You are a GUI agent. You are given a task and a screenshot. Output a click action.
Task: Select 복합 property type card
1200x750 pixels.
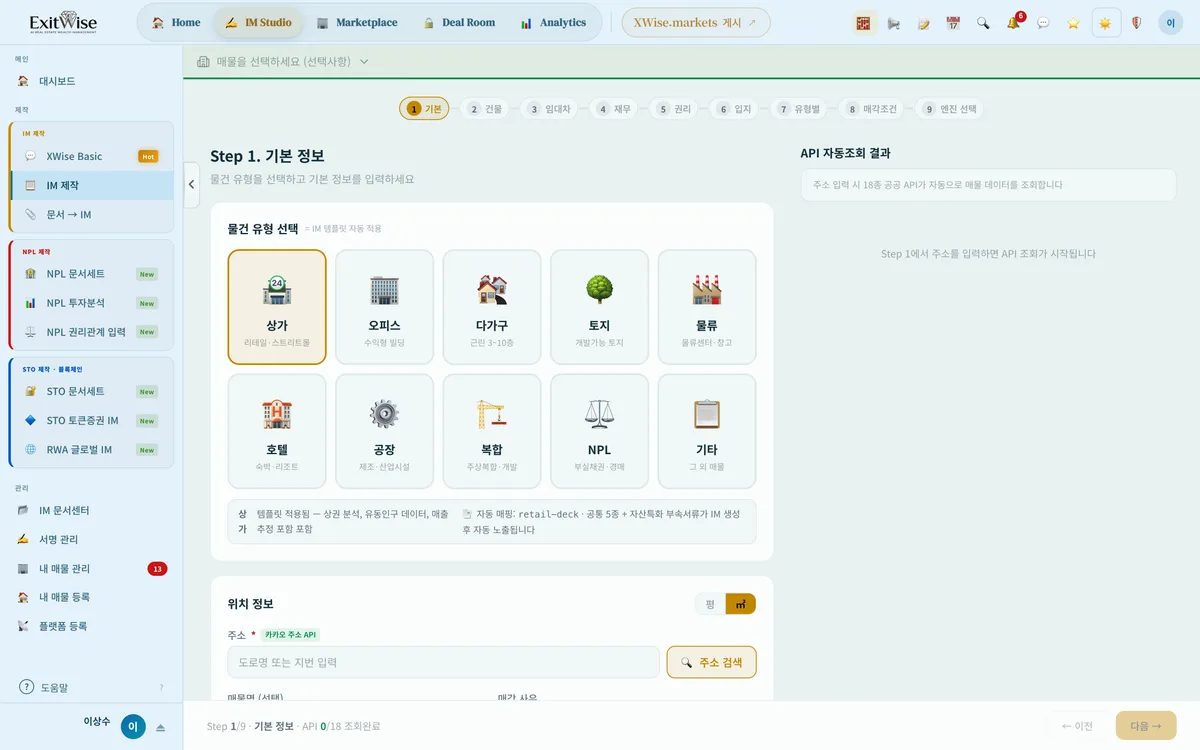(492, 431)
